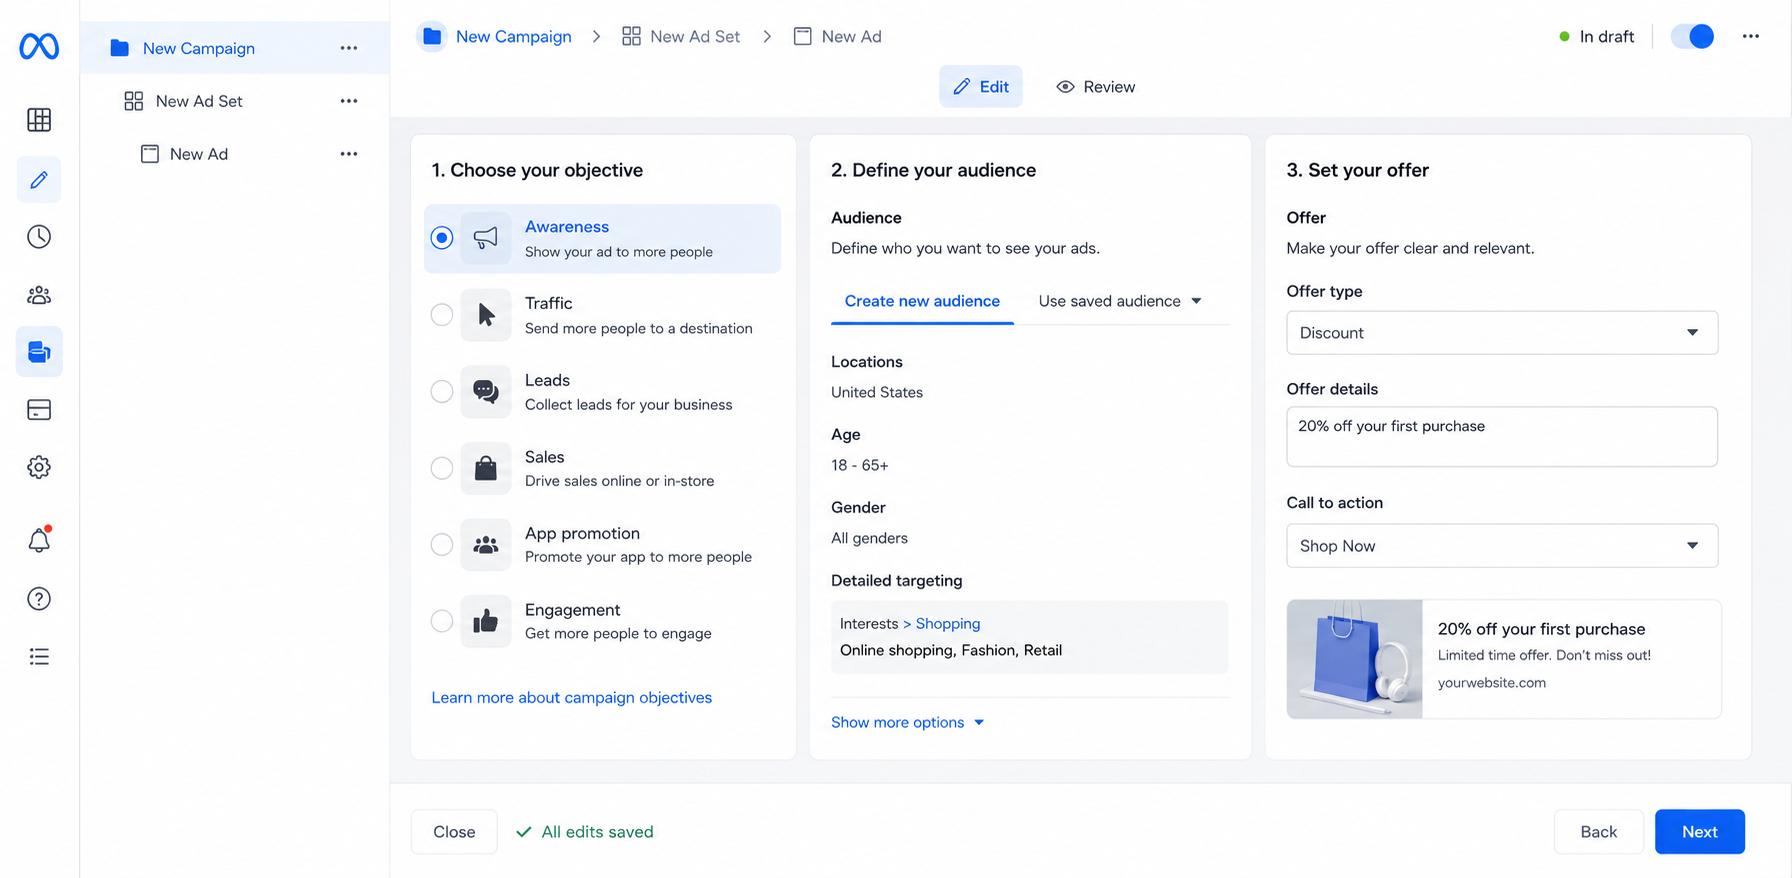Click the All edits saved status
The height and width of the screenshot is (878, 1792).
585,832
